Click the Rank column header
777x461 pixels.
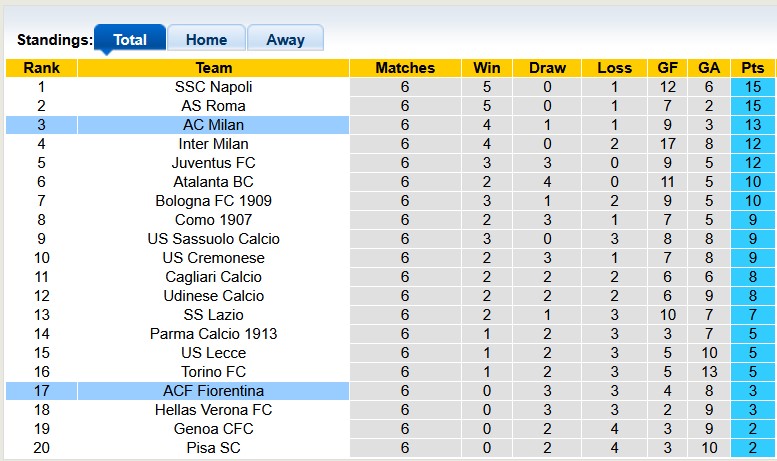41,68
